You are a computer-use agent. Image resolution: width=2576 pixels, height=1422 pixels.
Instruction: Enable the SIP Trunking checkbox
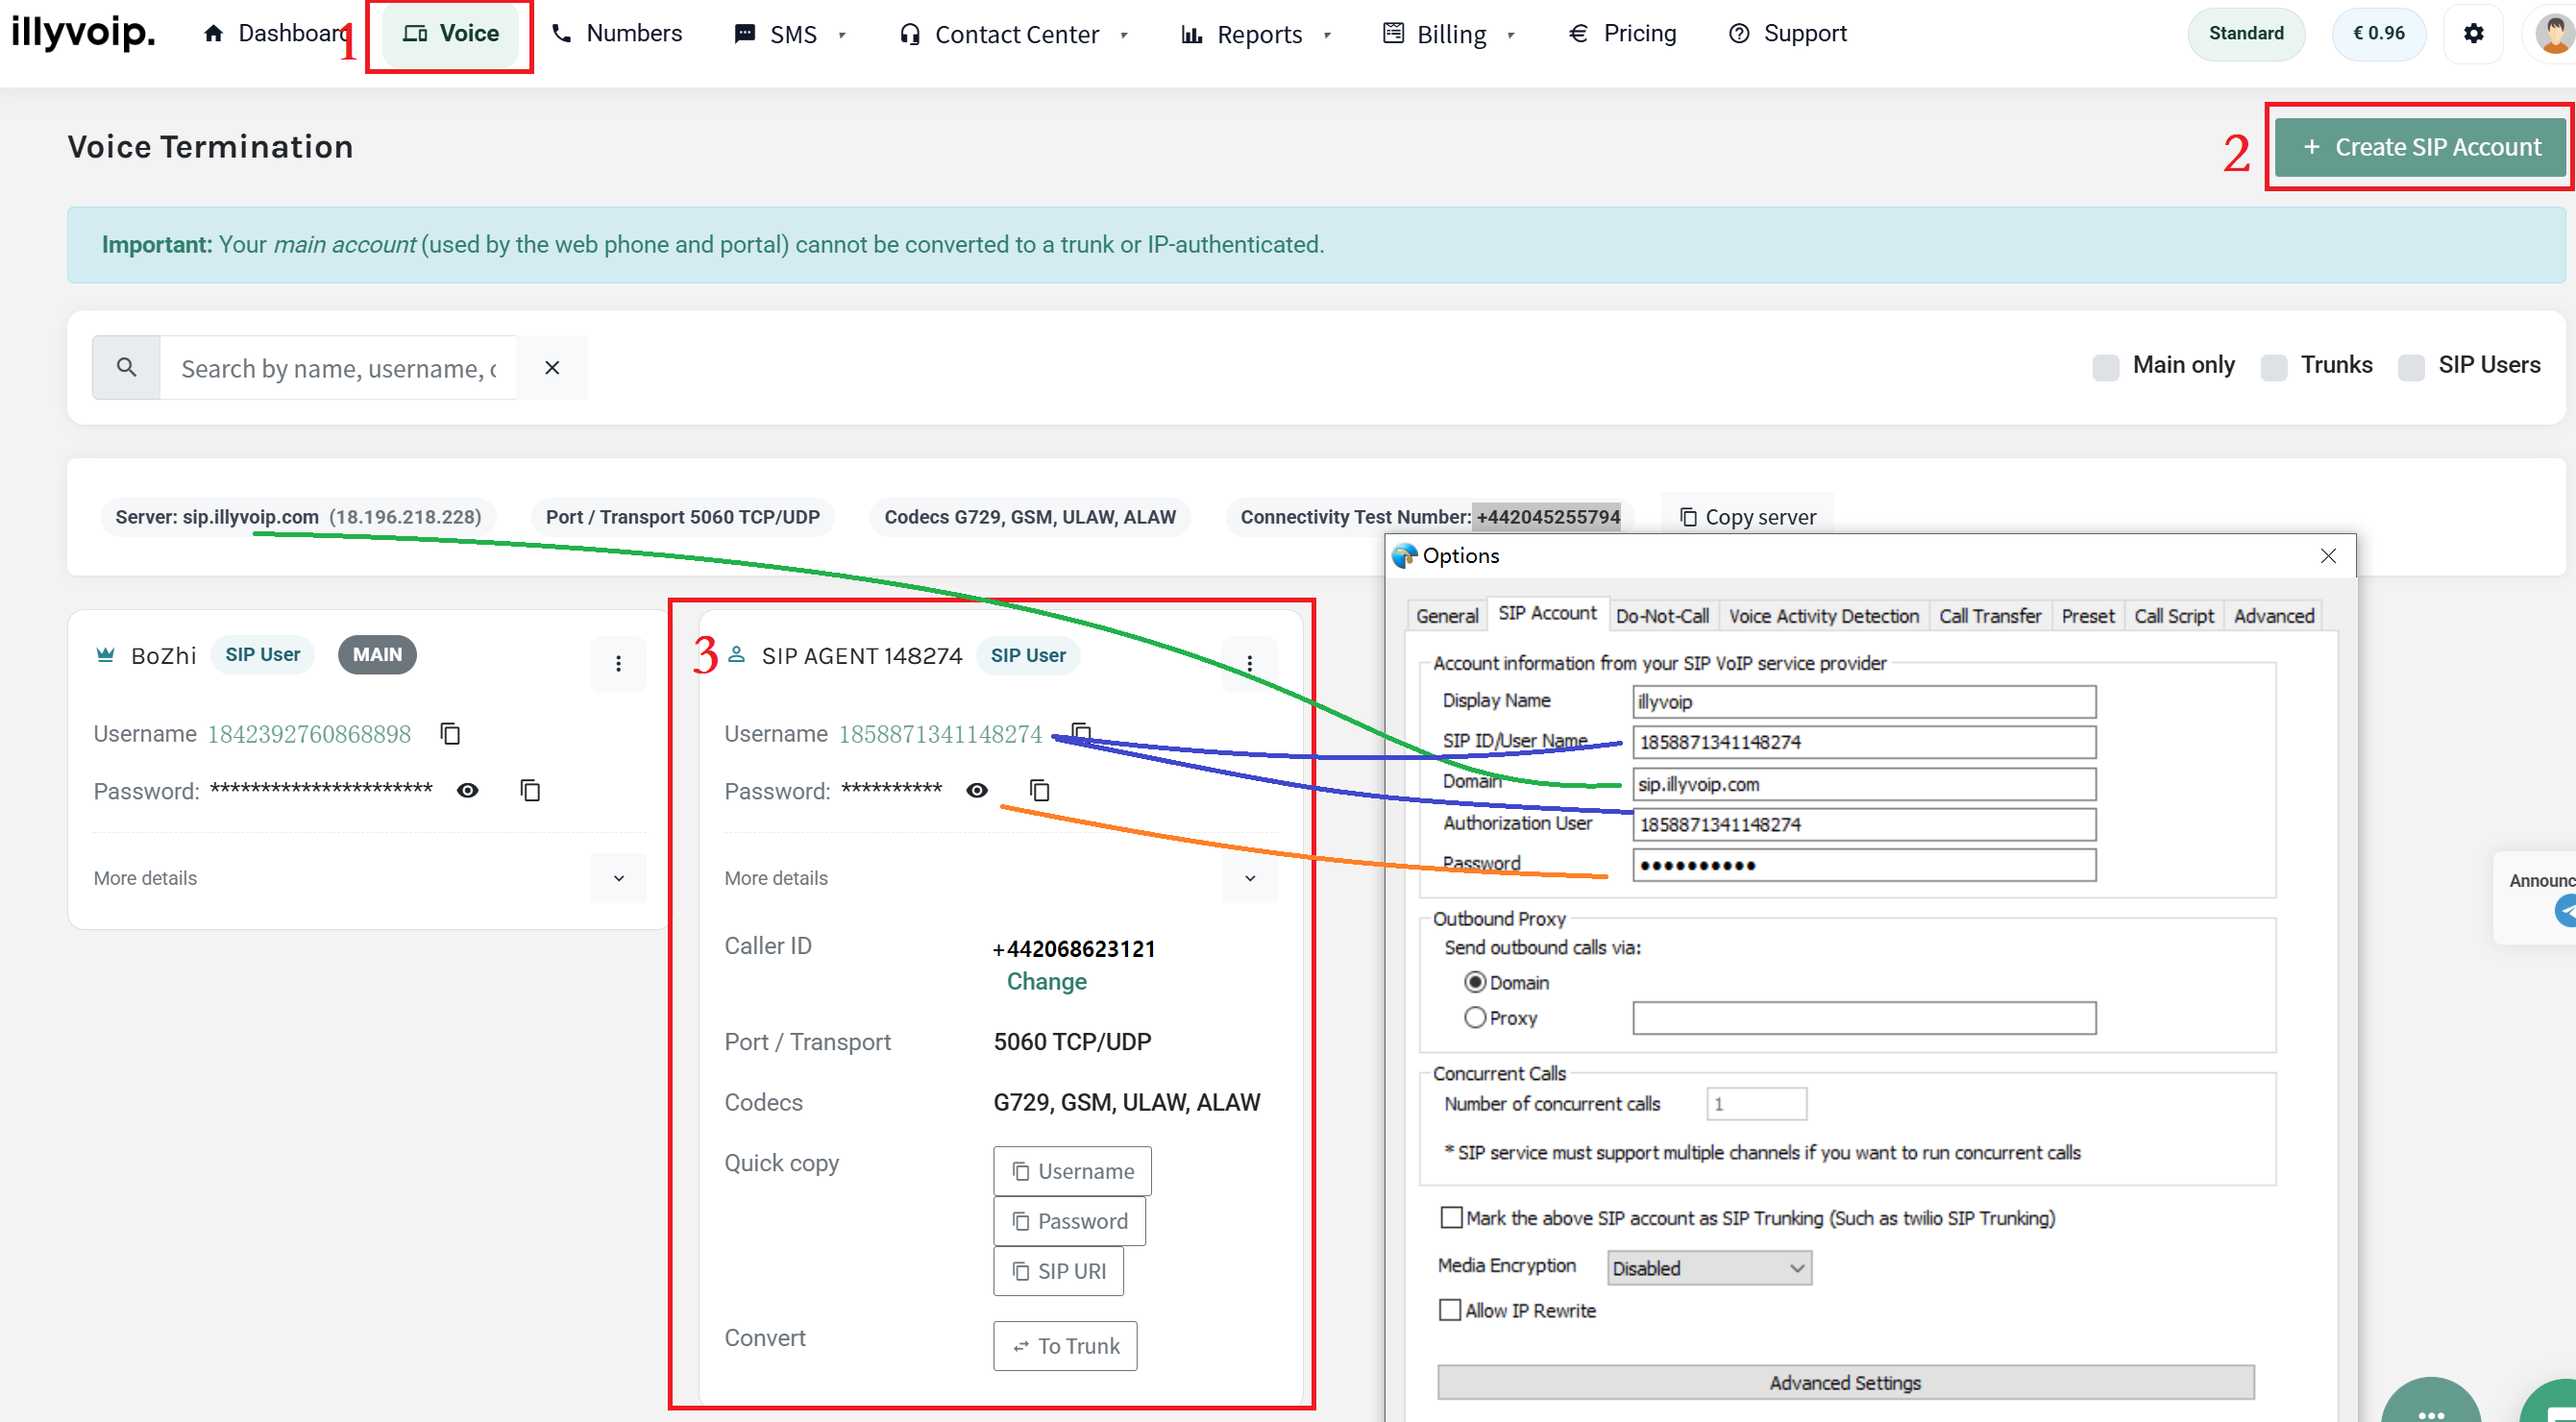[1451, 1217]
